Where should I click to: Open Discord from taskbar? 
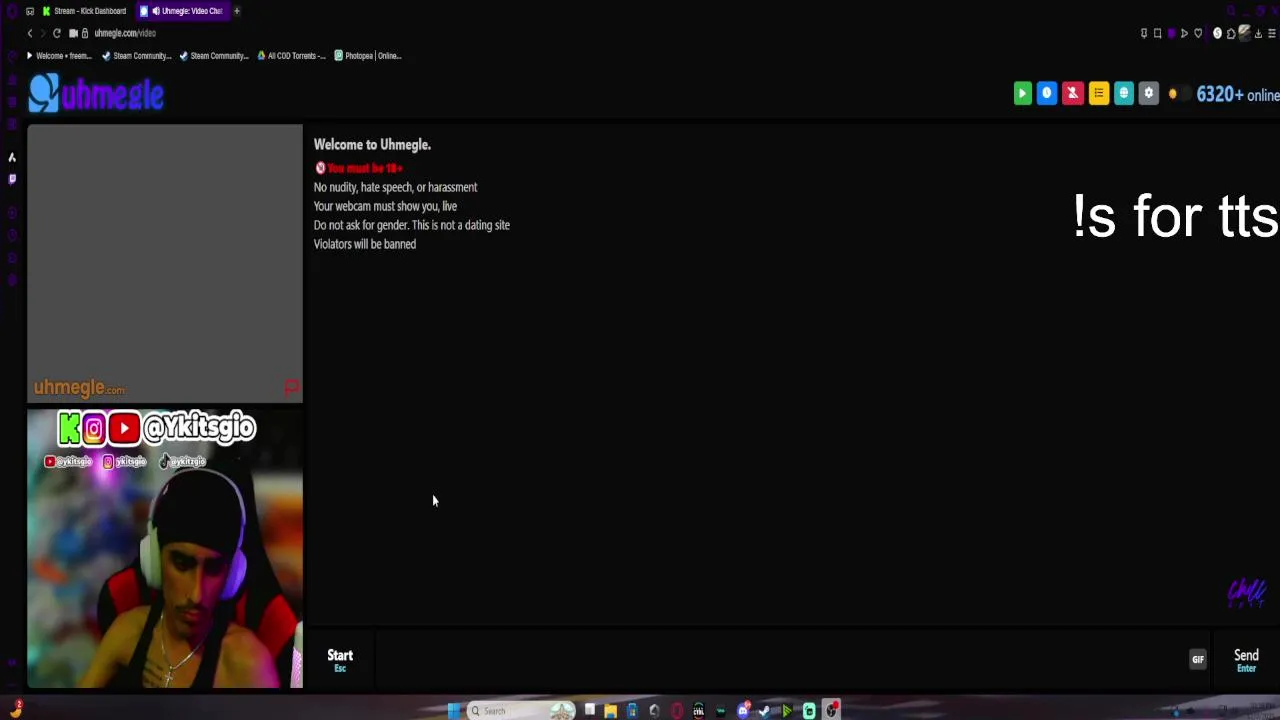743,711
